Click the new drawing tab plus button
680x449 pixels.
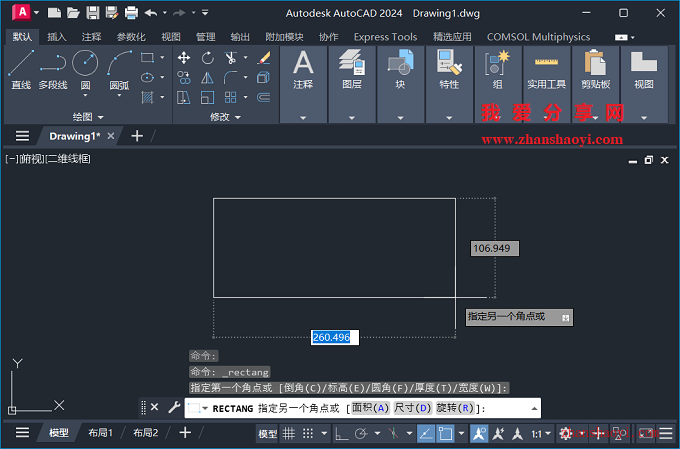click(x=137, y=136)
